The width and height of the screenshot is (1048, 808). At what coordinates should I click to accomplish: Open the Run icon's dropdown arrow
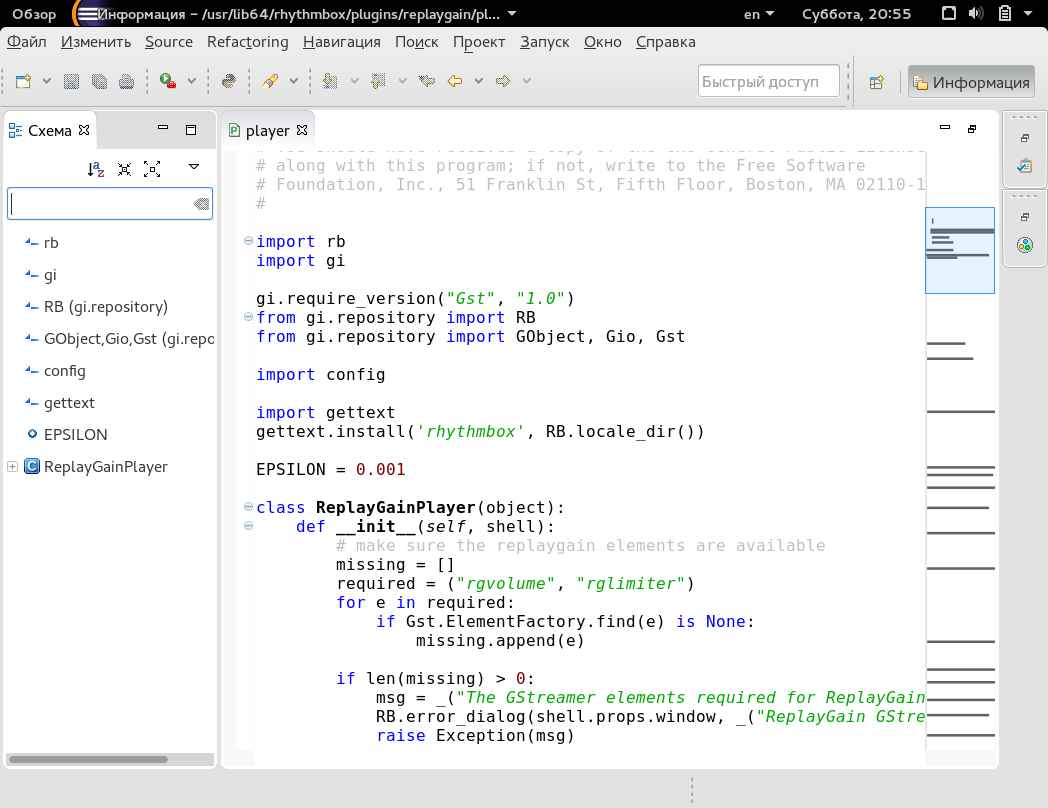(192, 82)
